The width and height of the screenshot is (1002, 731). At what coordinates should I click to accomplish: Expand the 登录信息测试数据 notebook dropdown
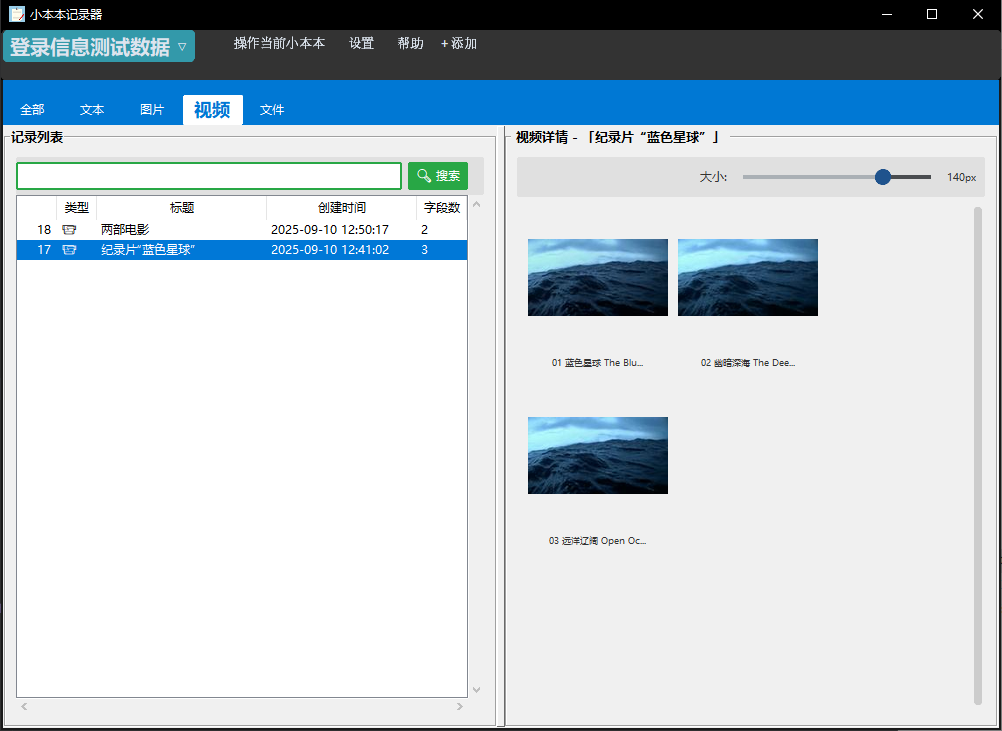click(x=182, y=46)
